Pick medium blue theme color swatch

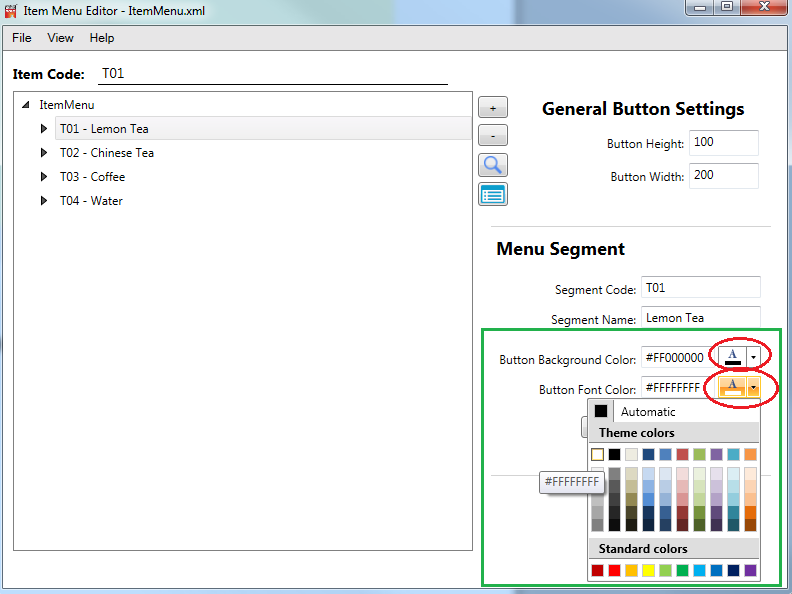point(666,455)
